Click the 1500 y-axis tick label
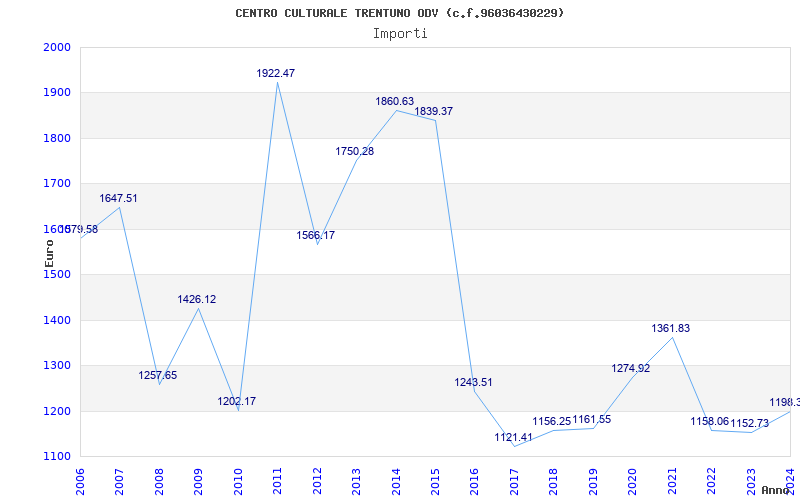Screen dimensions: 800x500 coord(57,274)
